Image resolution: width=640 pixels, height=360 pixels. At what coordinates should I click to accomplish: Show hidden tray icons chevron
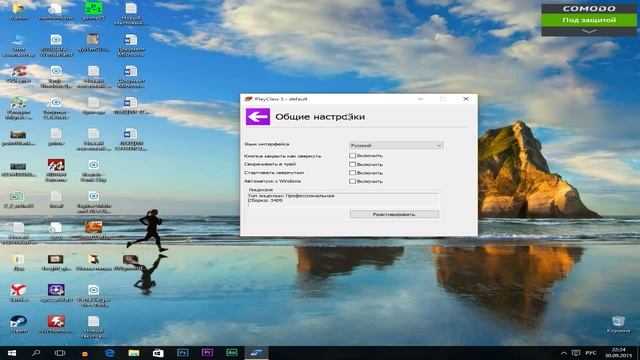pos(564,353)
